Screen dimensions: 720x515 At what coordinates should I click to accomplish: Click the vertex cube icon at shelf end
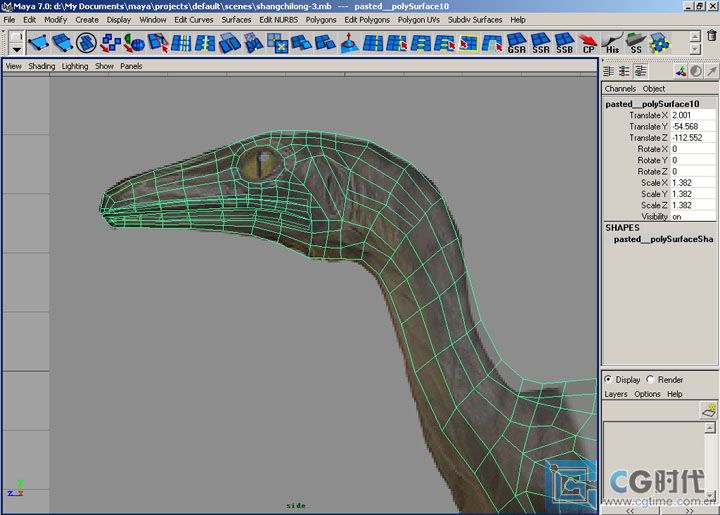[660, 44]
